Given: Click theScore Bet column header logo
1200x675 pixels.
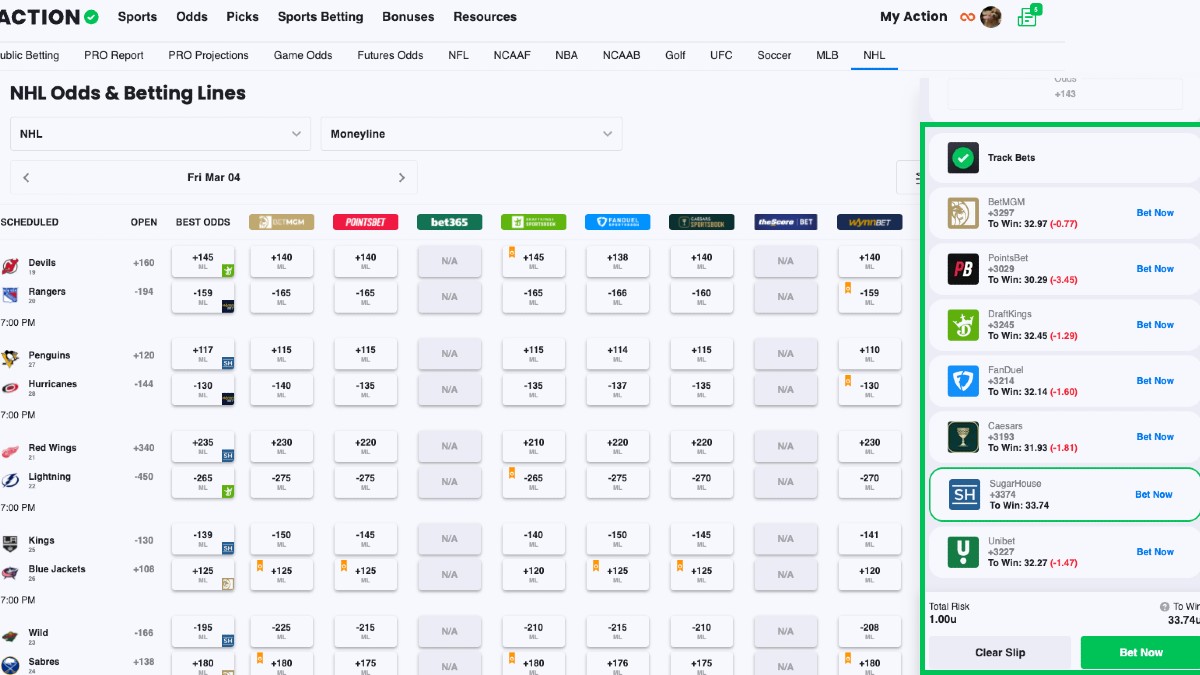Looking at the screenshot, I should (785, 222).
